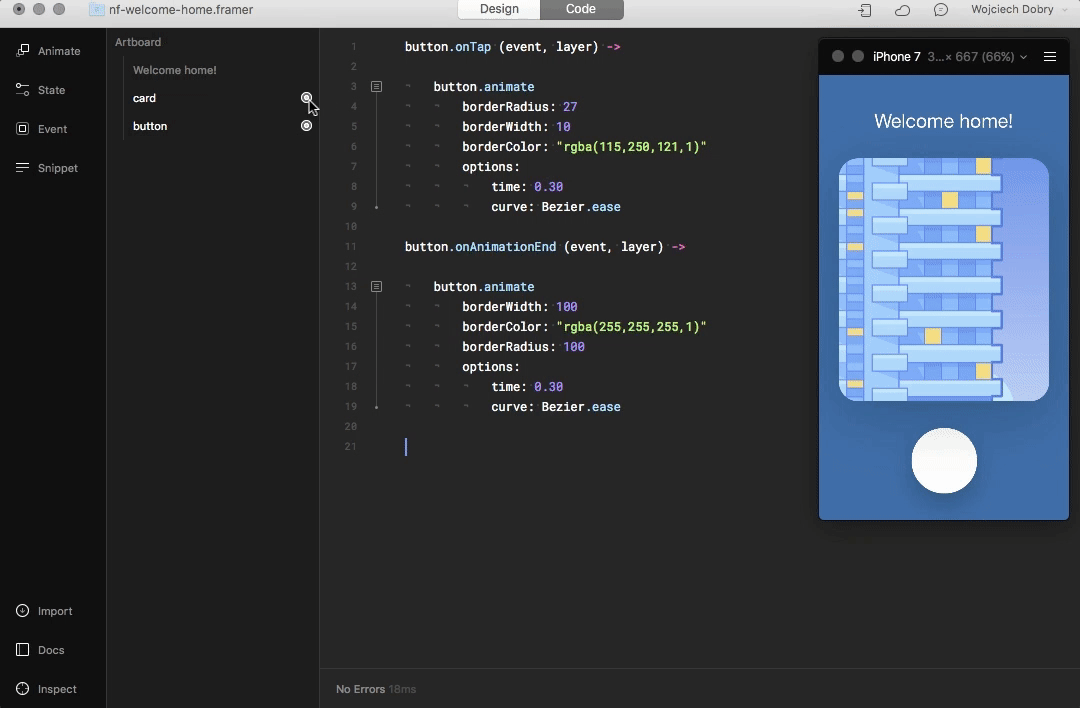Toggle the target circle for card layer
Viewport: 1080px width, 708px height.
(307, 98)
